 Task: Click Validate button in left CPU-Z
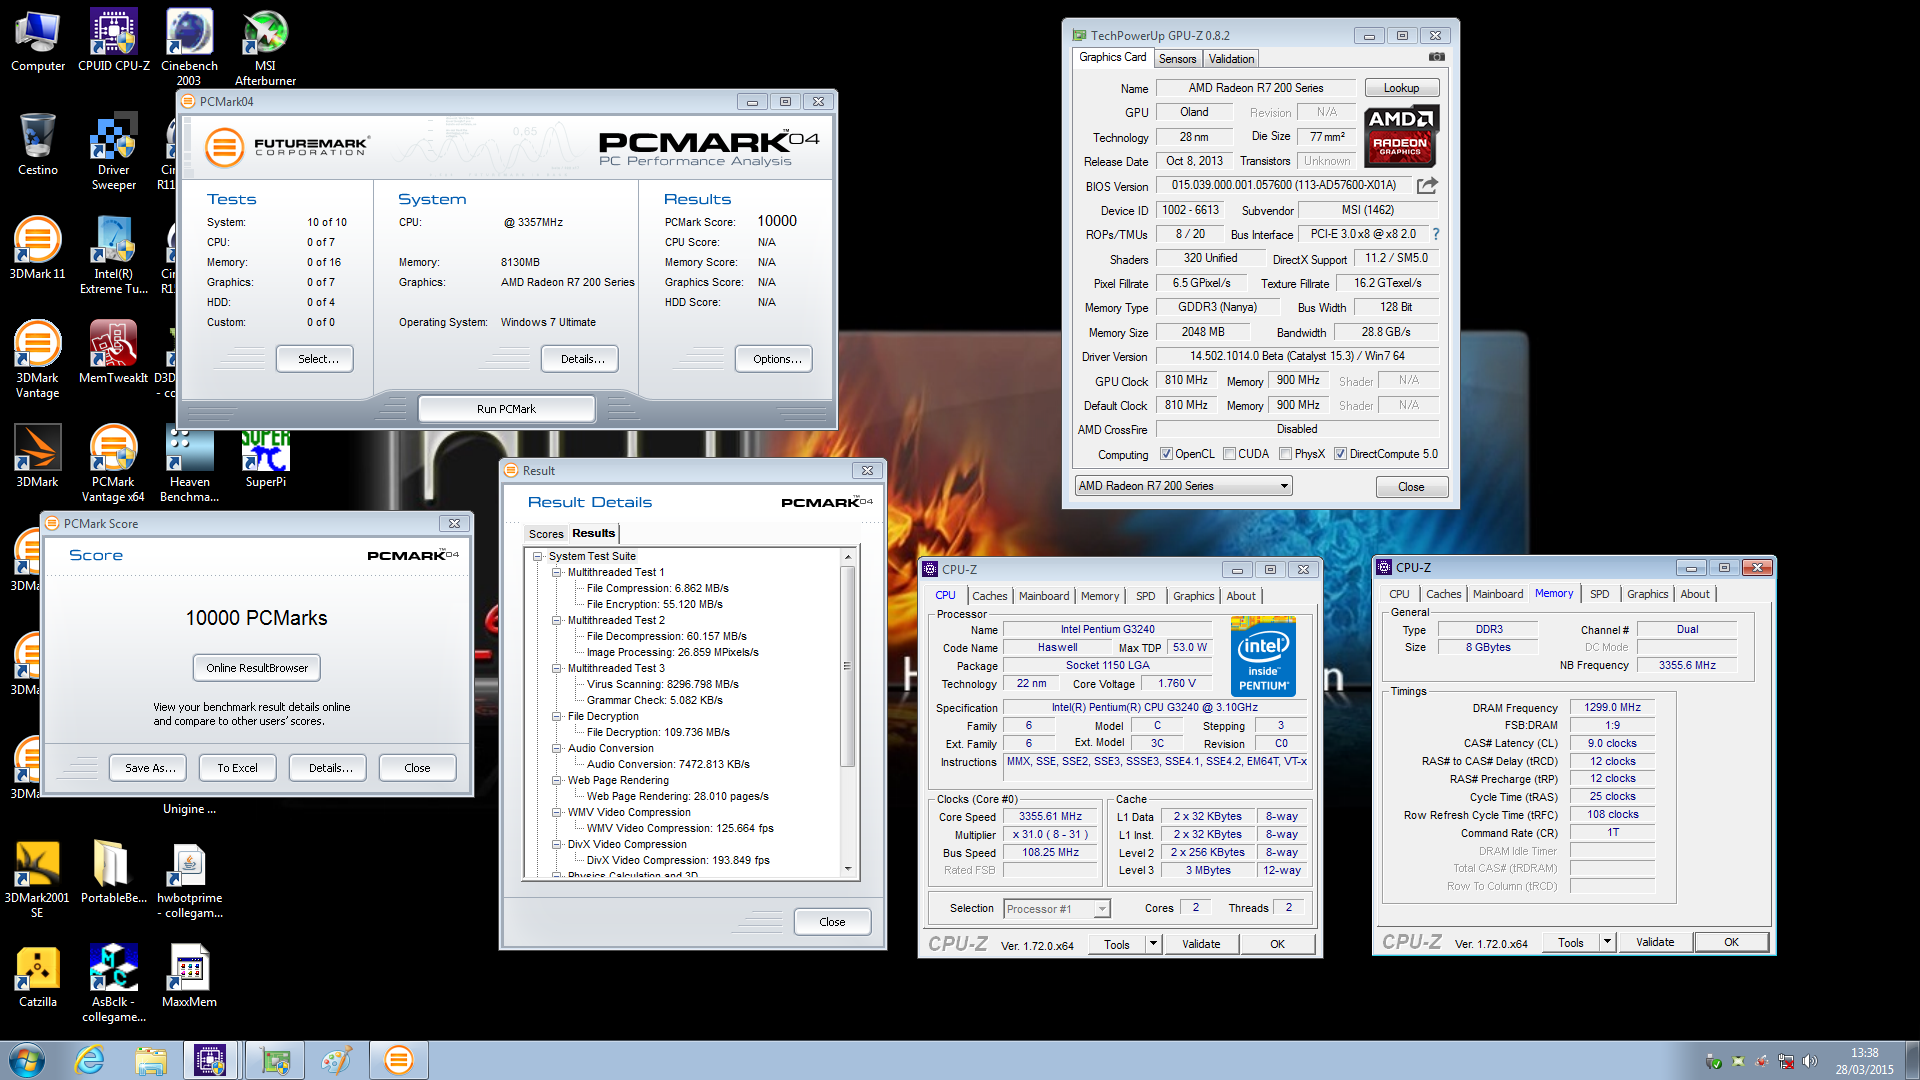(1201, 944)
